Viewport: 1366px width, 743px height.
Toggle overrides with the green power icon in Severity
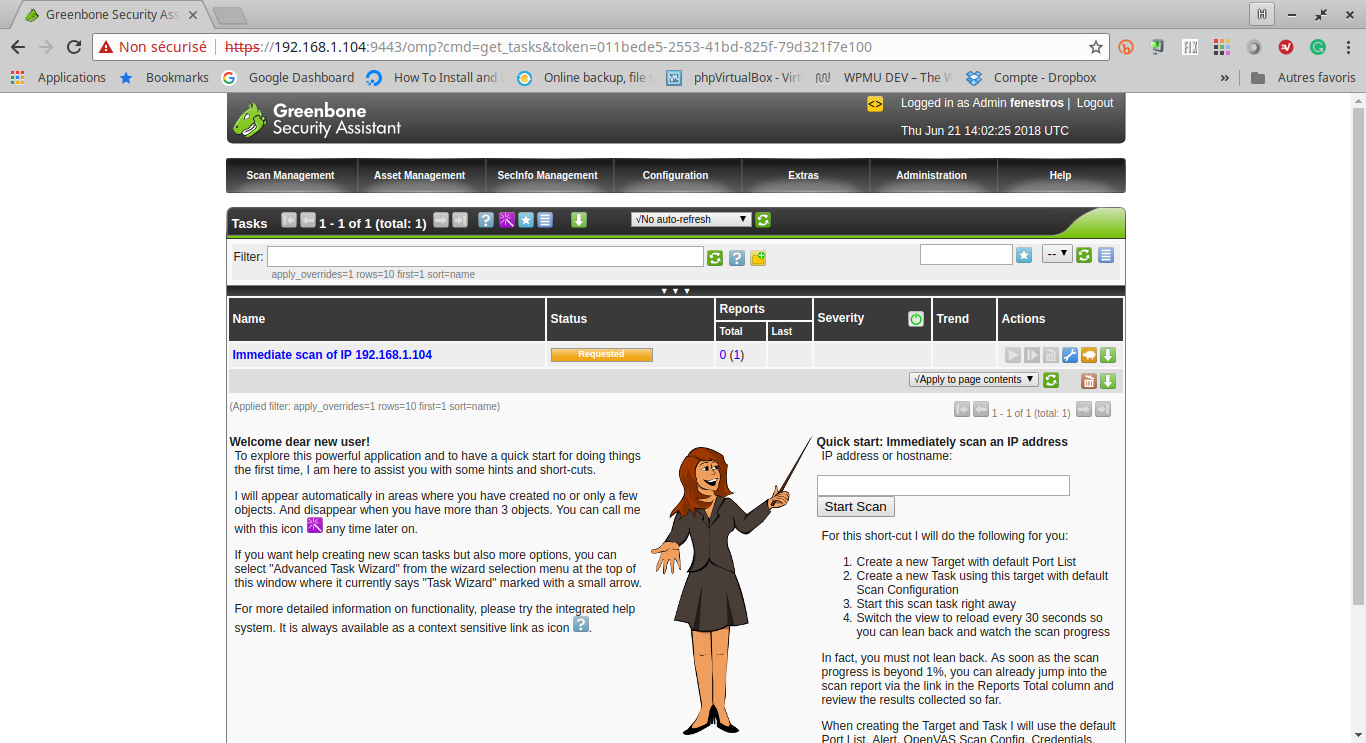coord(916,319)
